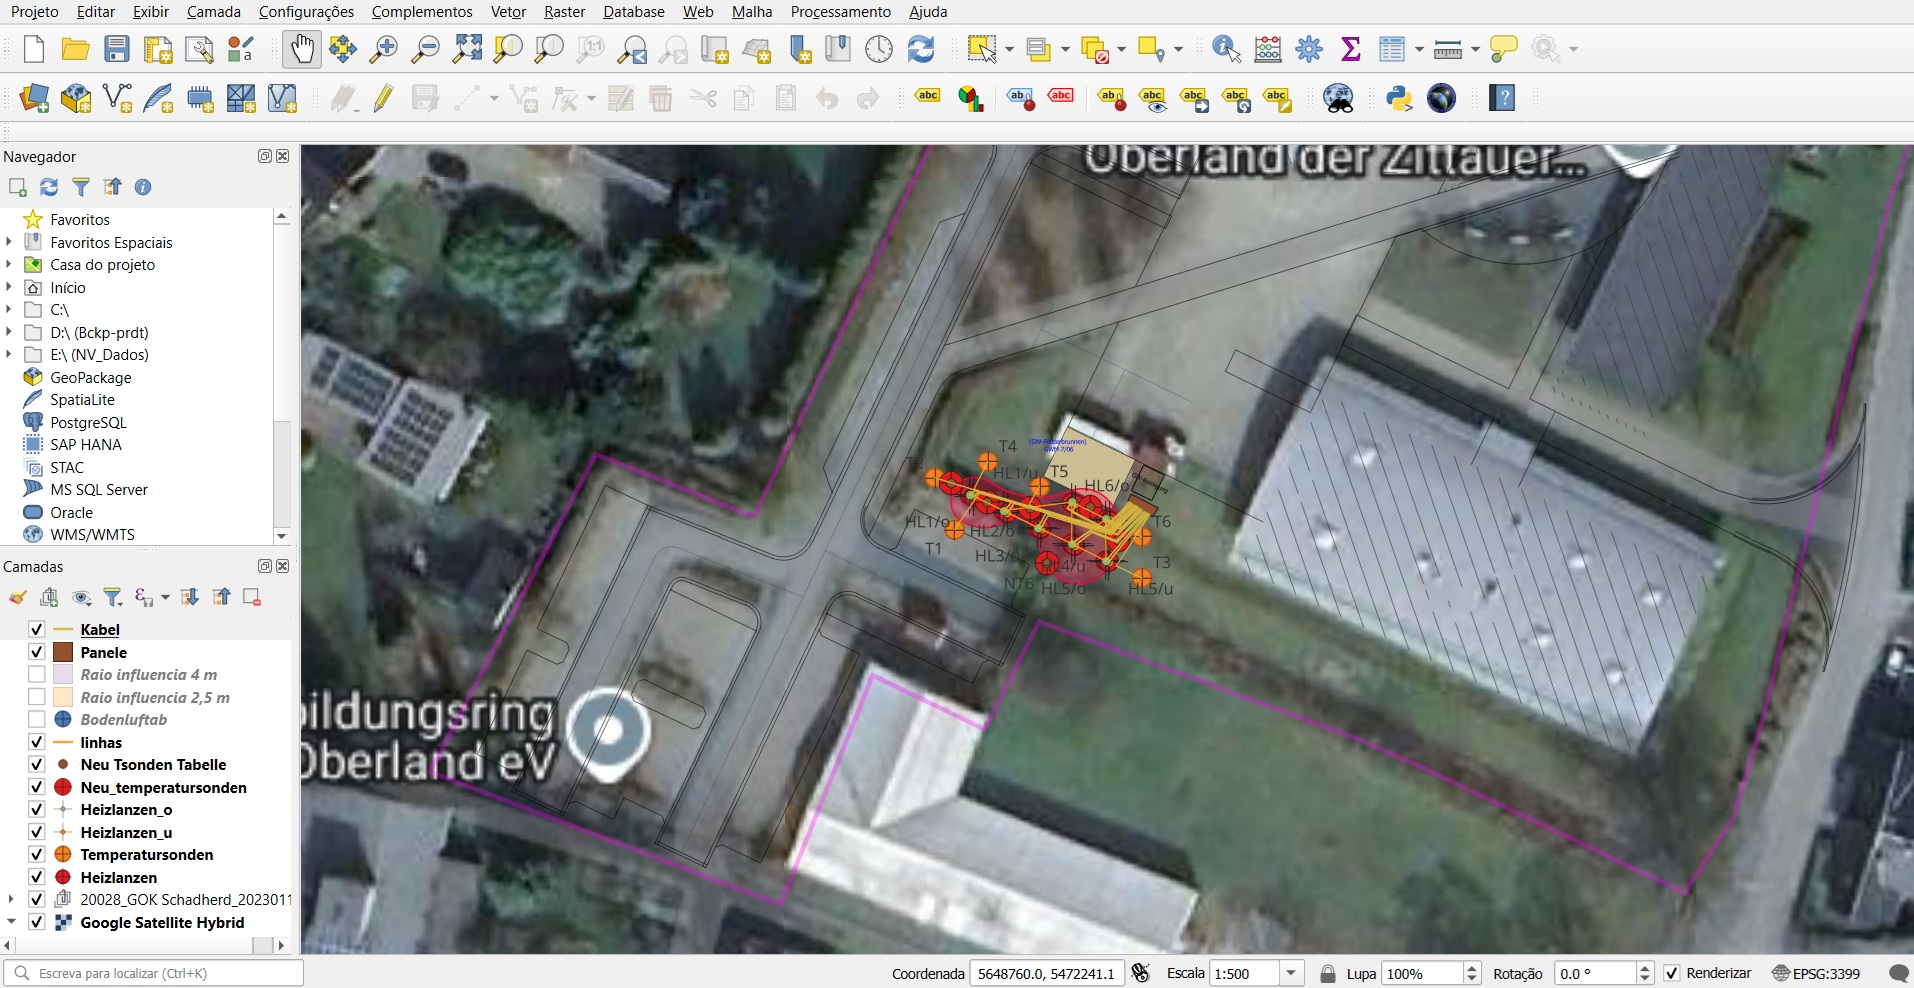Increase Lupa magnification with the stepper
Viewport: 1914px width, 988px height.
1470,967
